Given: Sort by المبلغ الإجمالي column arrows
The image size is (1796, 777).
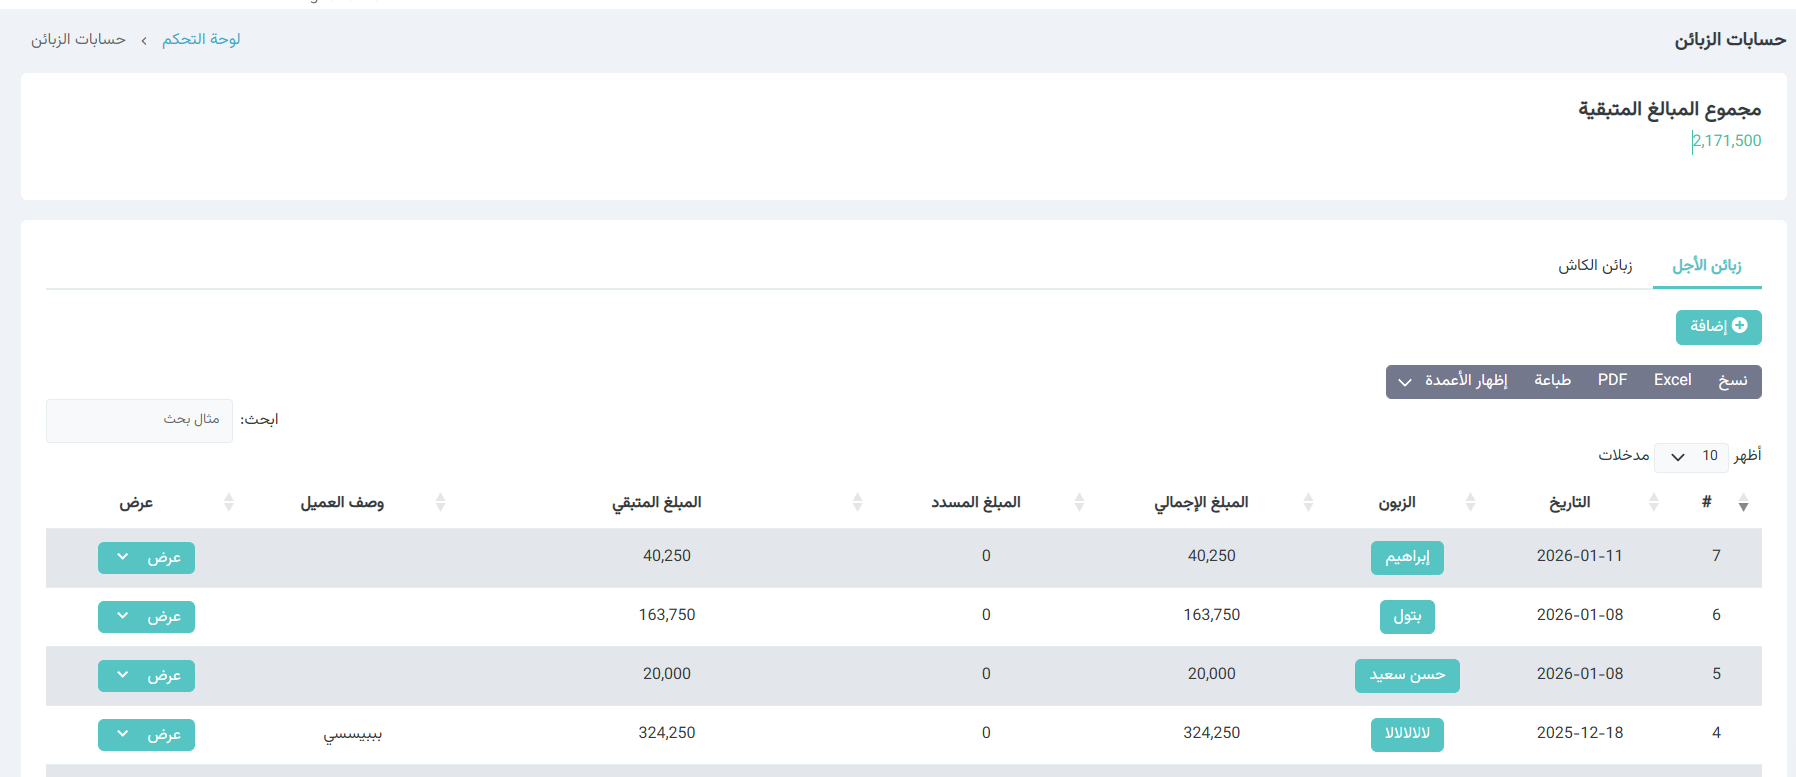Looking at the screenshot, I should coord(1308,502).
